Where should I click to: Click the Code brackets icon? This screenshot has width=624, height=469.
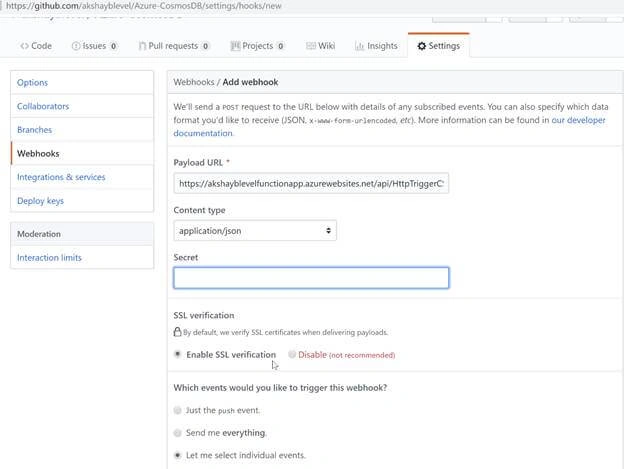24,46
